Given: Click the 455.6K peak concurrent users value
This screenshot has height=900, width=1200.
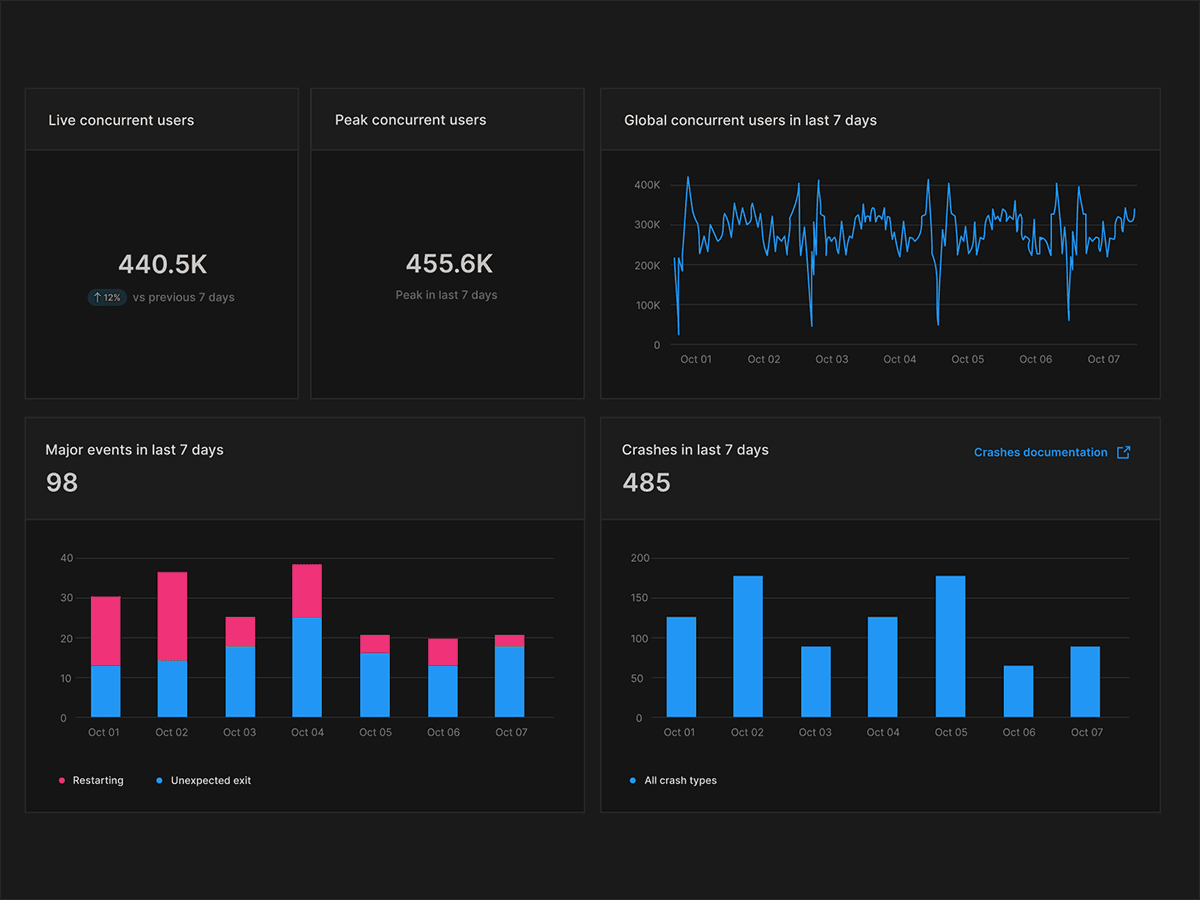Looking at the screenshot, I should coord(449,263).
